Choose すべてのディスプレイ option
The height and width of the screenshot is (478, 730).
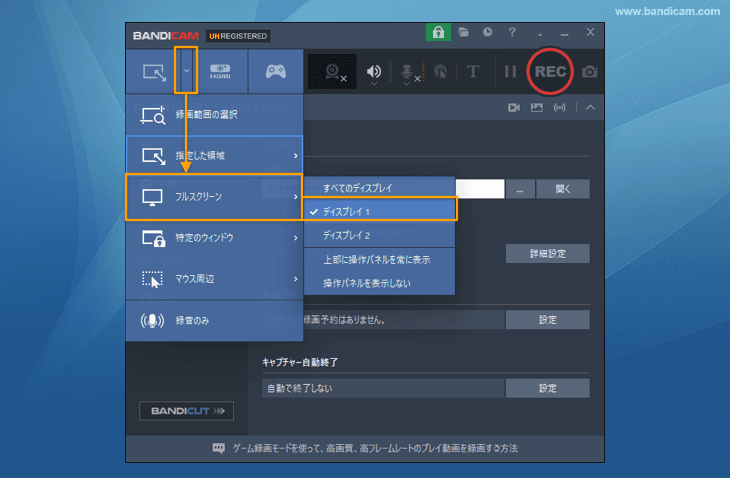click(x=379, y=188)
